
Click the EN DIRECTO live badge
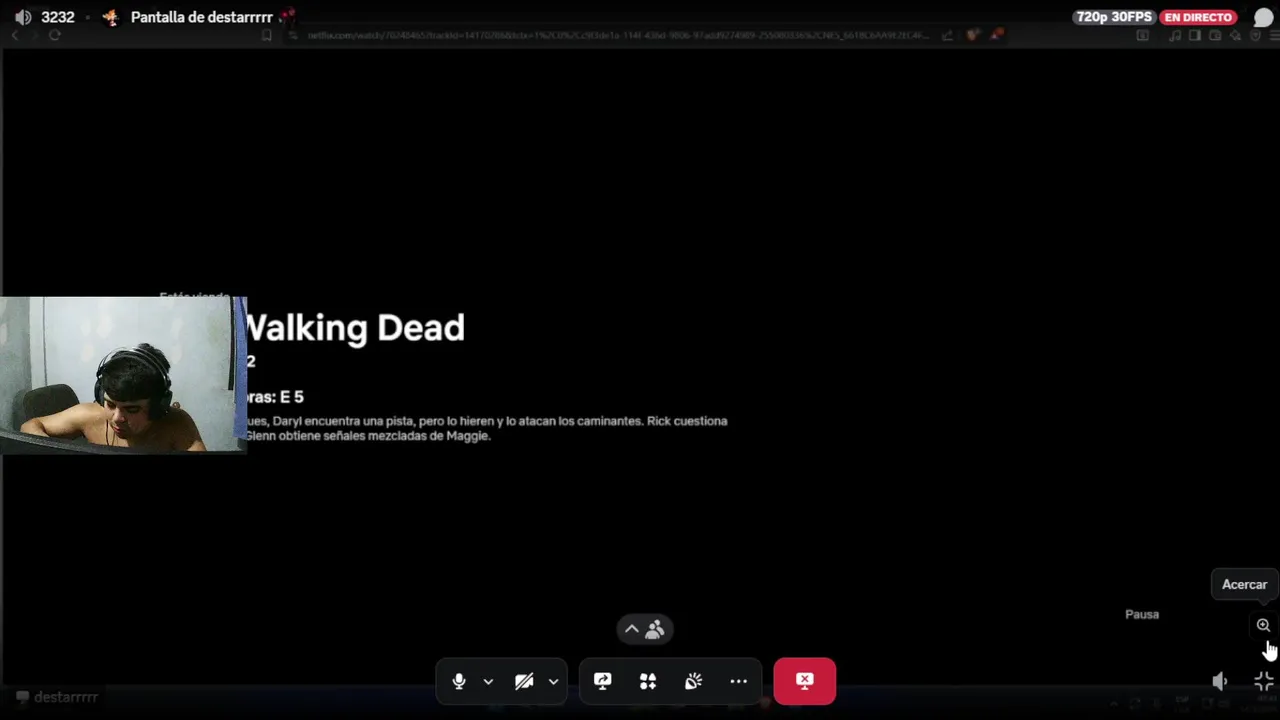(1199, 17)
